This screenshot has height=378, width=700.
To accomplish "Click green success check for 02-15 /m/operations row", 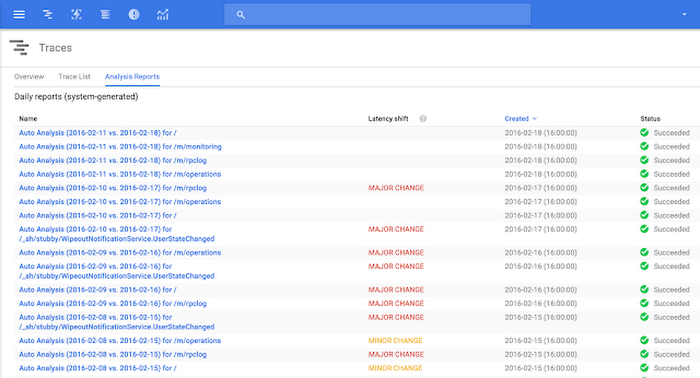I will click(x=644, y=340).
